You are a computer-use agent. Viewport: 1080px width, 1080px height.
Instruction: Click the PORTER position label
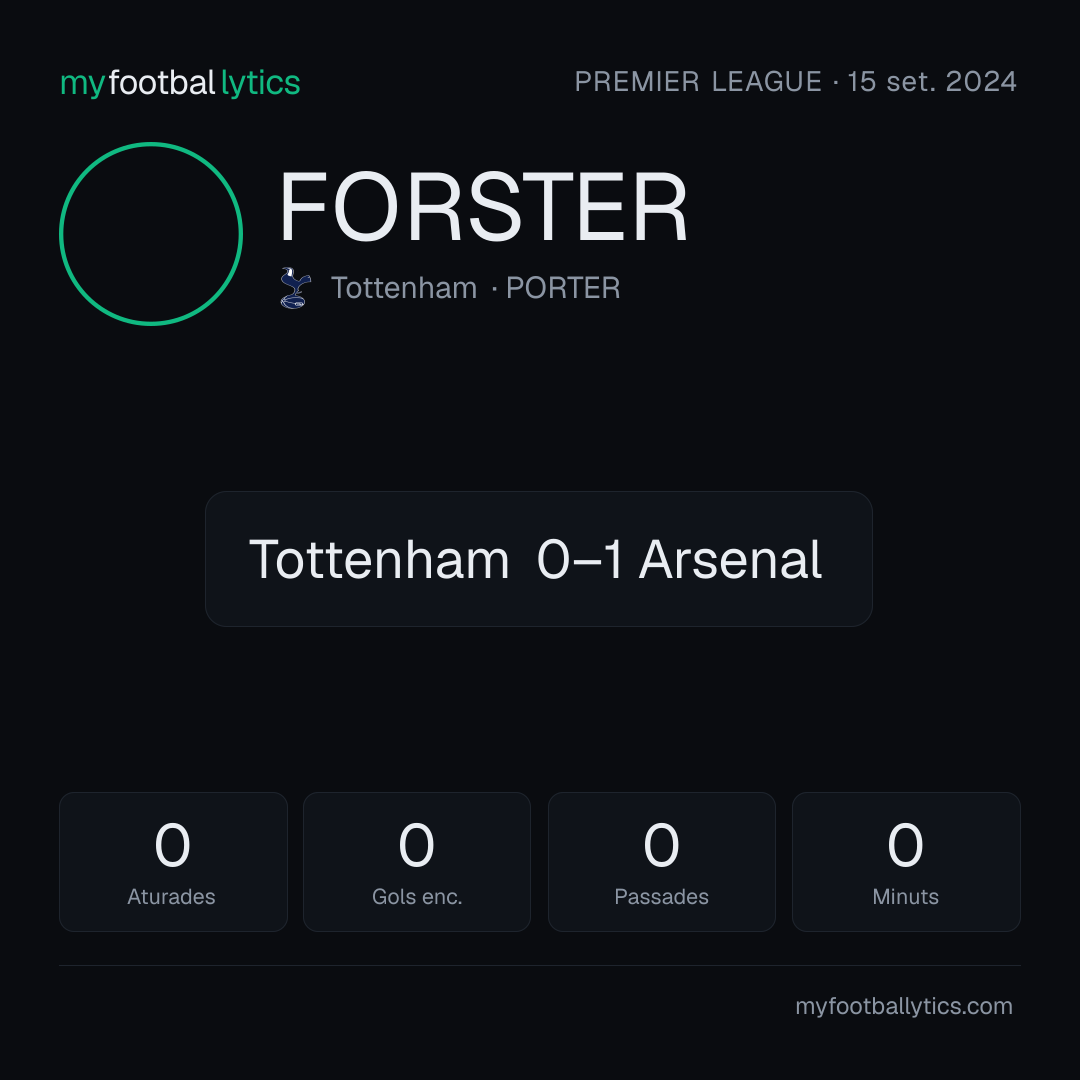pyautogui.click(x=563, y=288)
